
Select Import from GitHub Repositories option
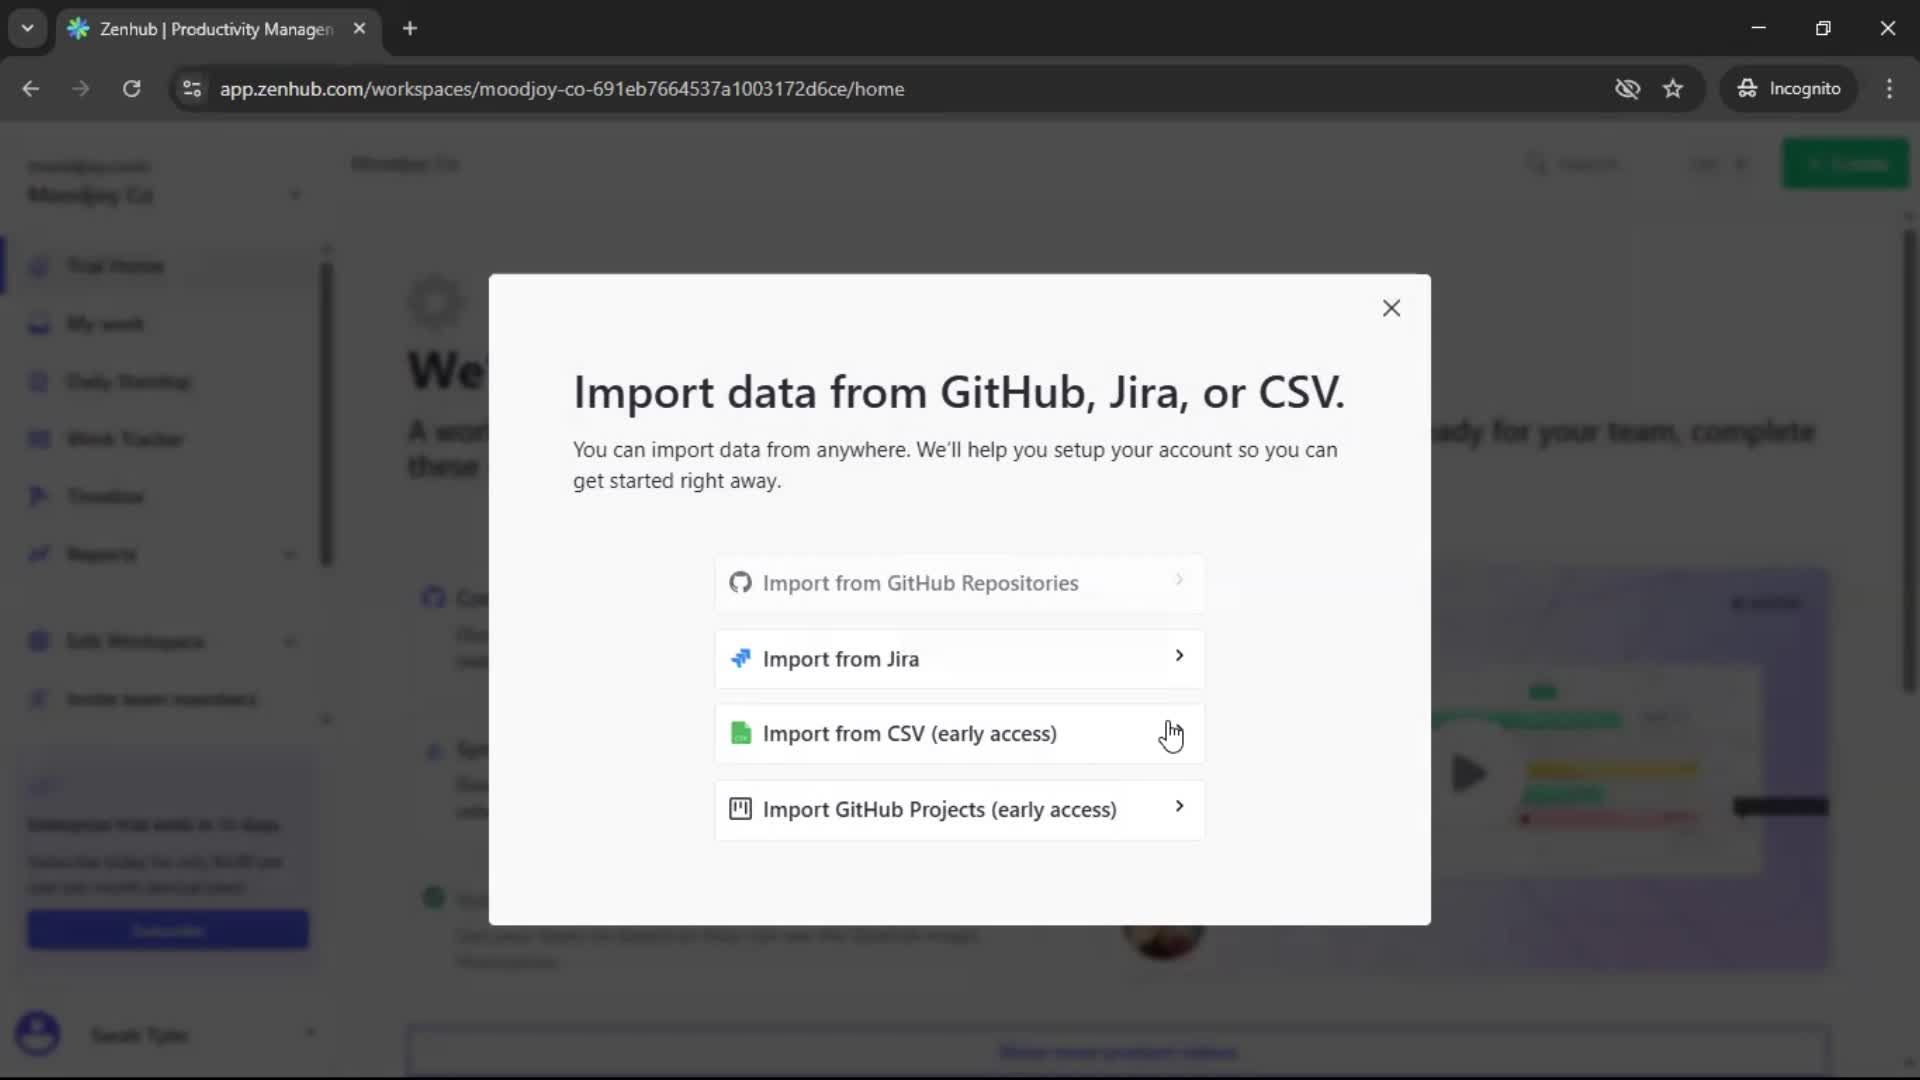[920, 583]
